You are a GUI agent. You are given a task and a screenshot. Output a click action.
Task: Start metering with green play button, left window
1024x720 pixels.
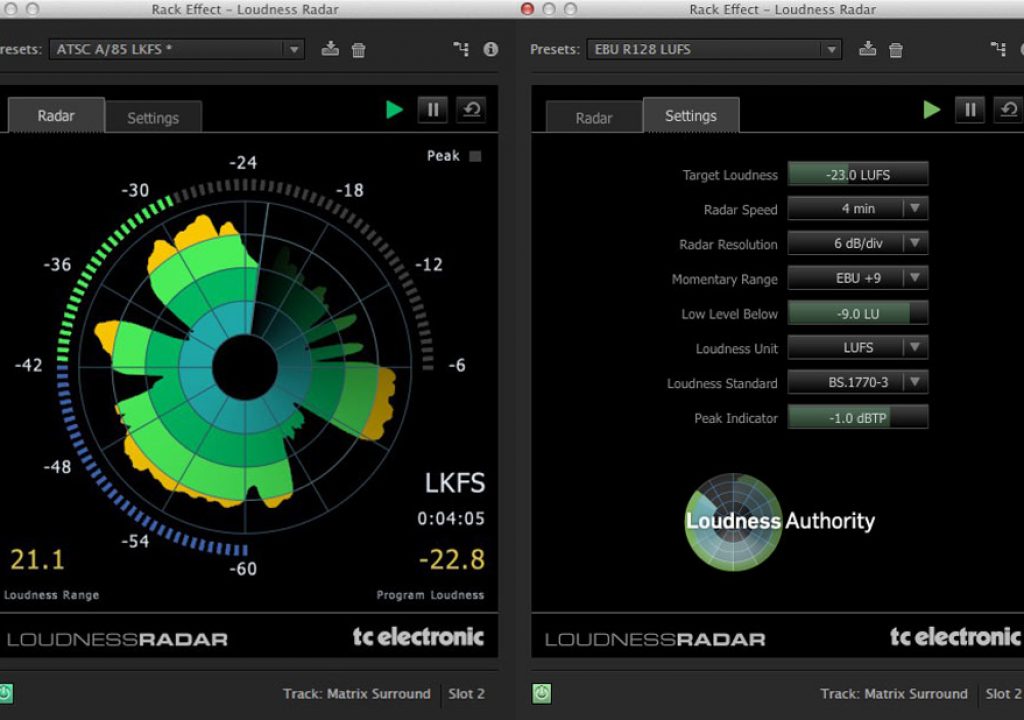click(x=394, y=110)
